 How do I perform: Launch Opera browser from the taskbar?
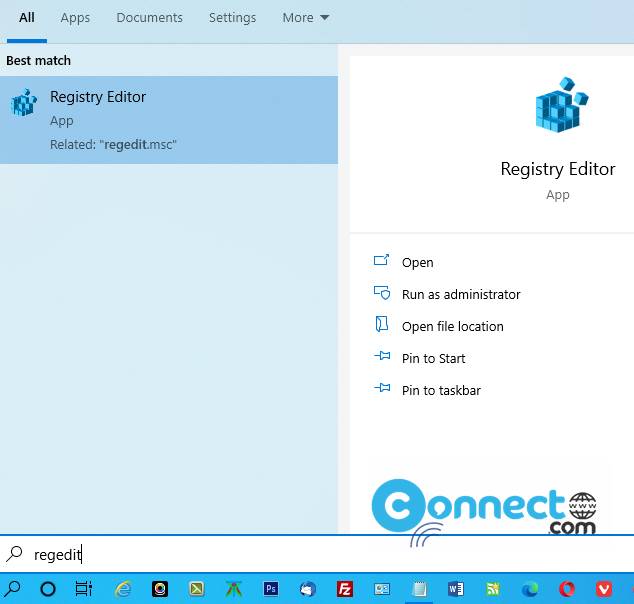coord(567,589)
